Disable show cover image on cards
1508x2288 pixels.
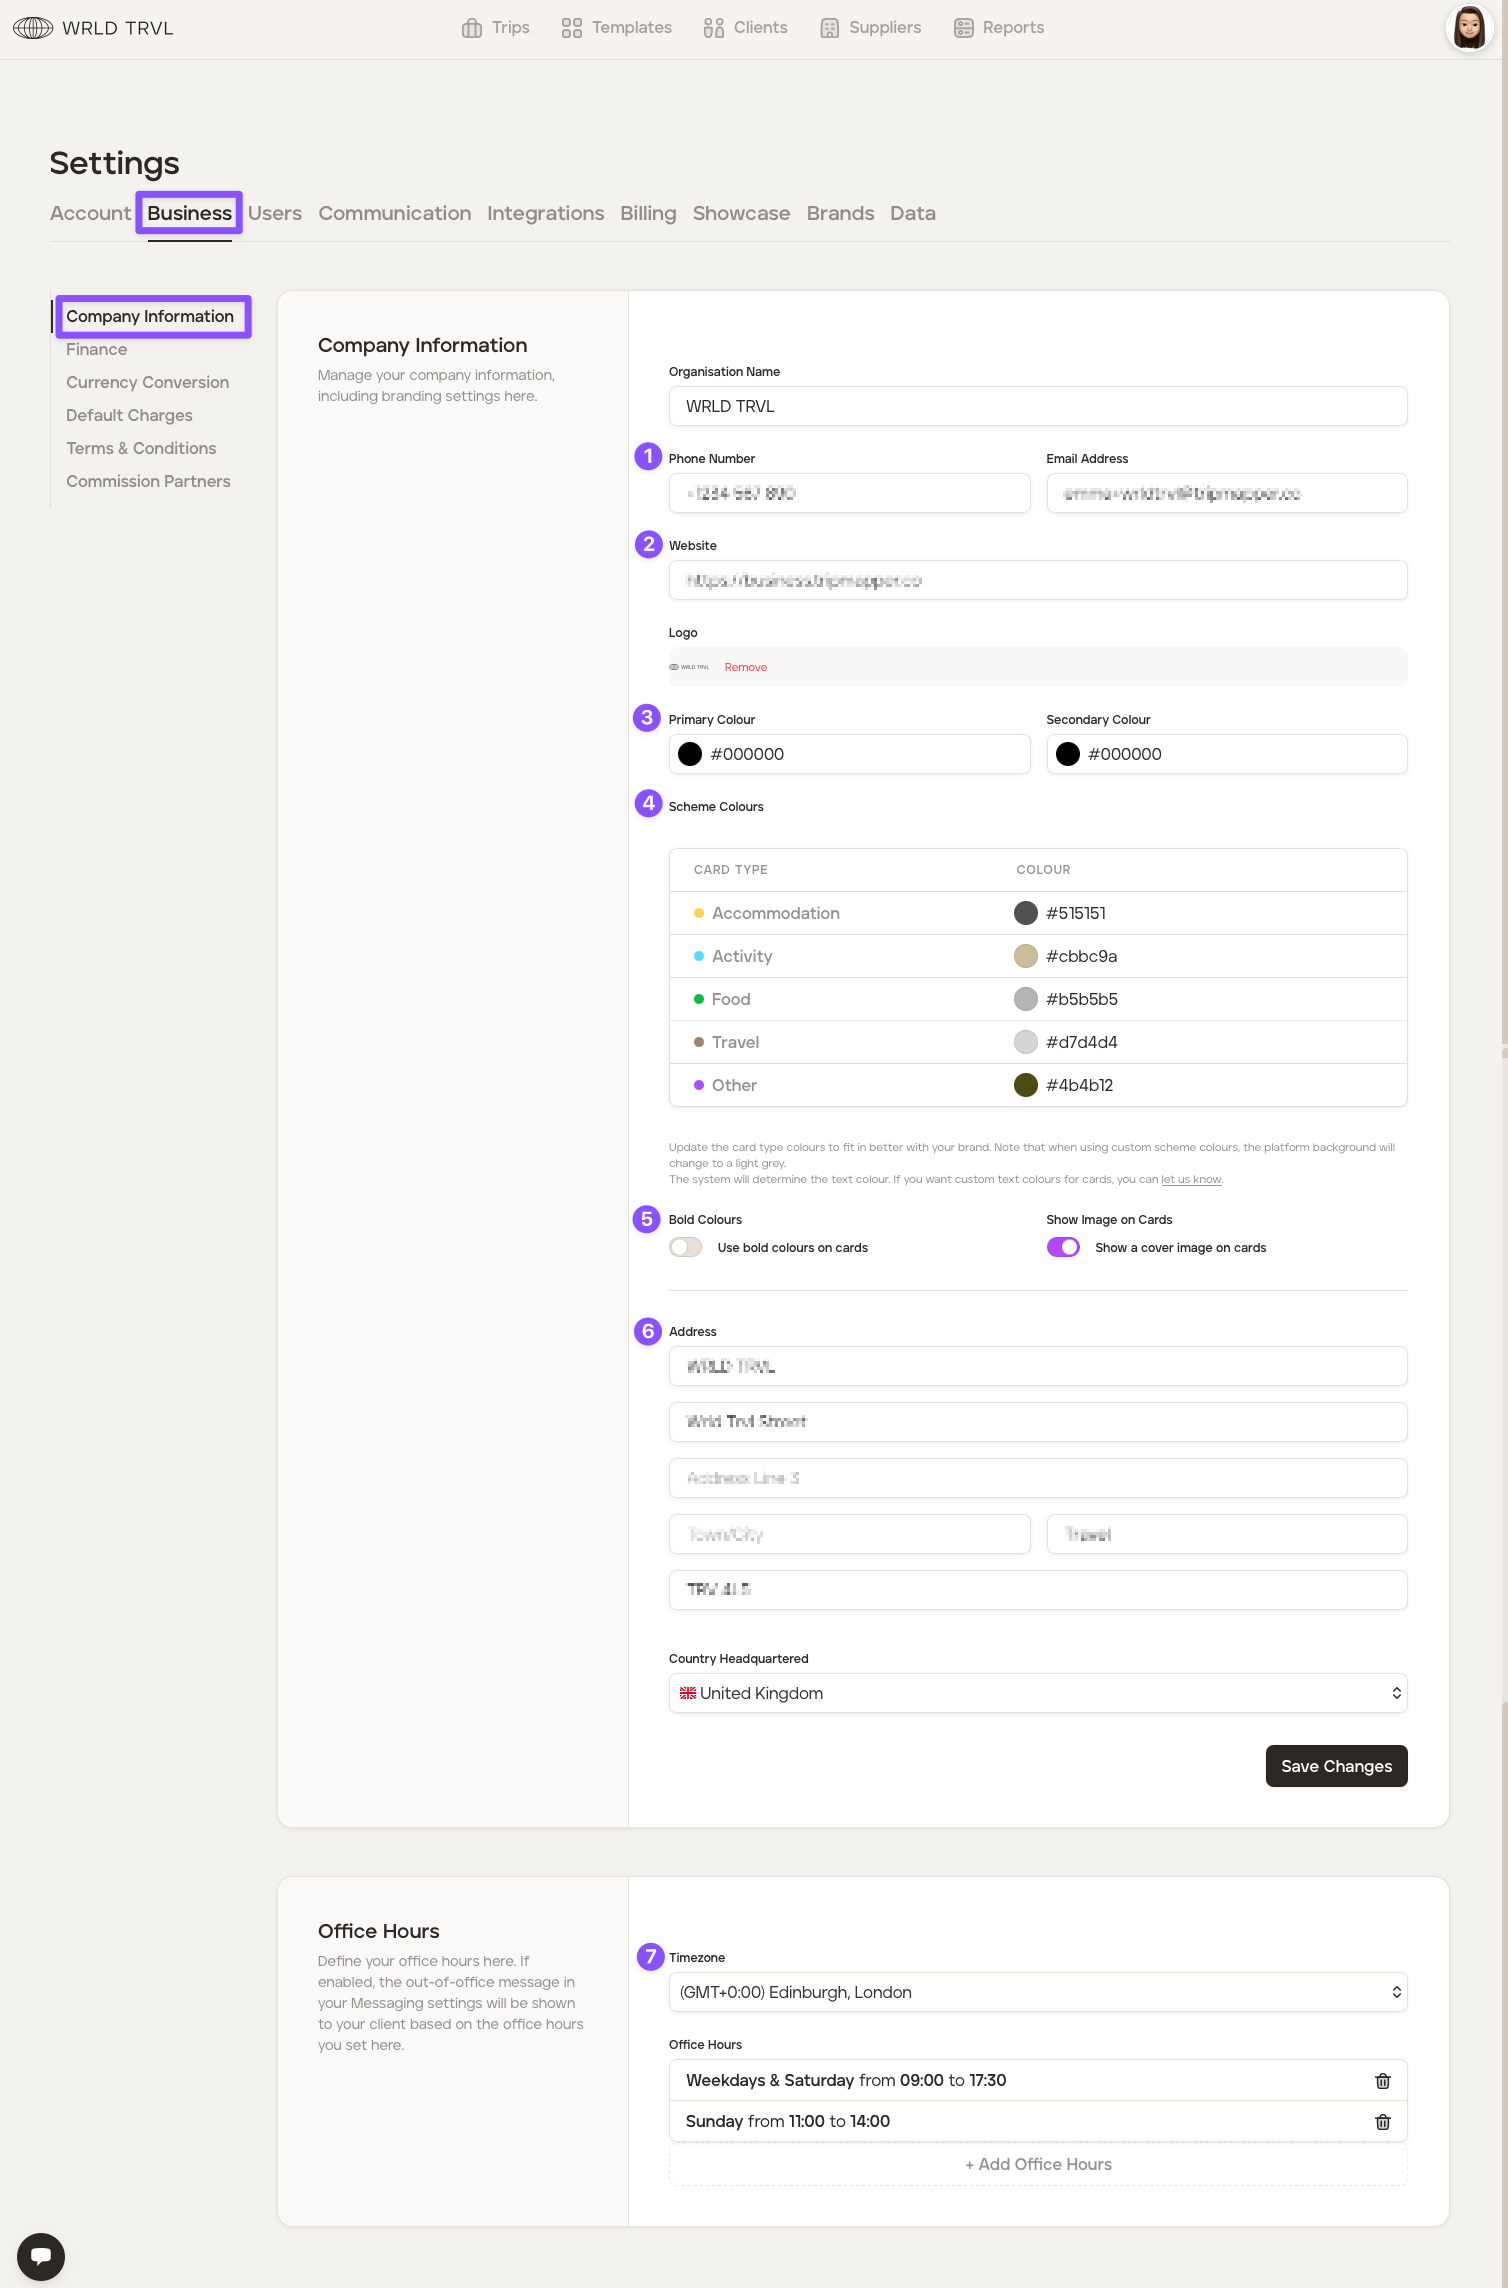[x=1063, y=1247]
